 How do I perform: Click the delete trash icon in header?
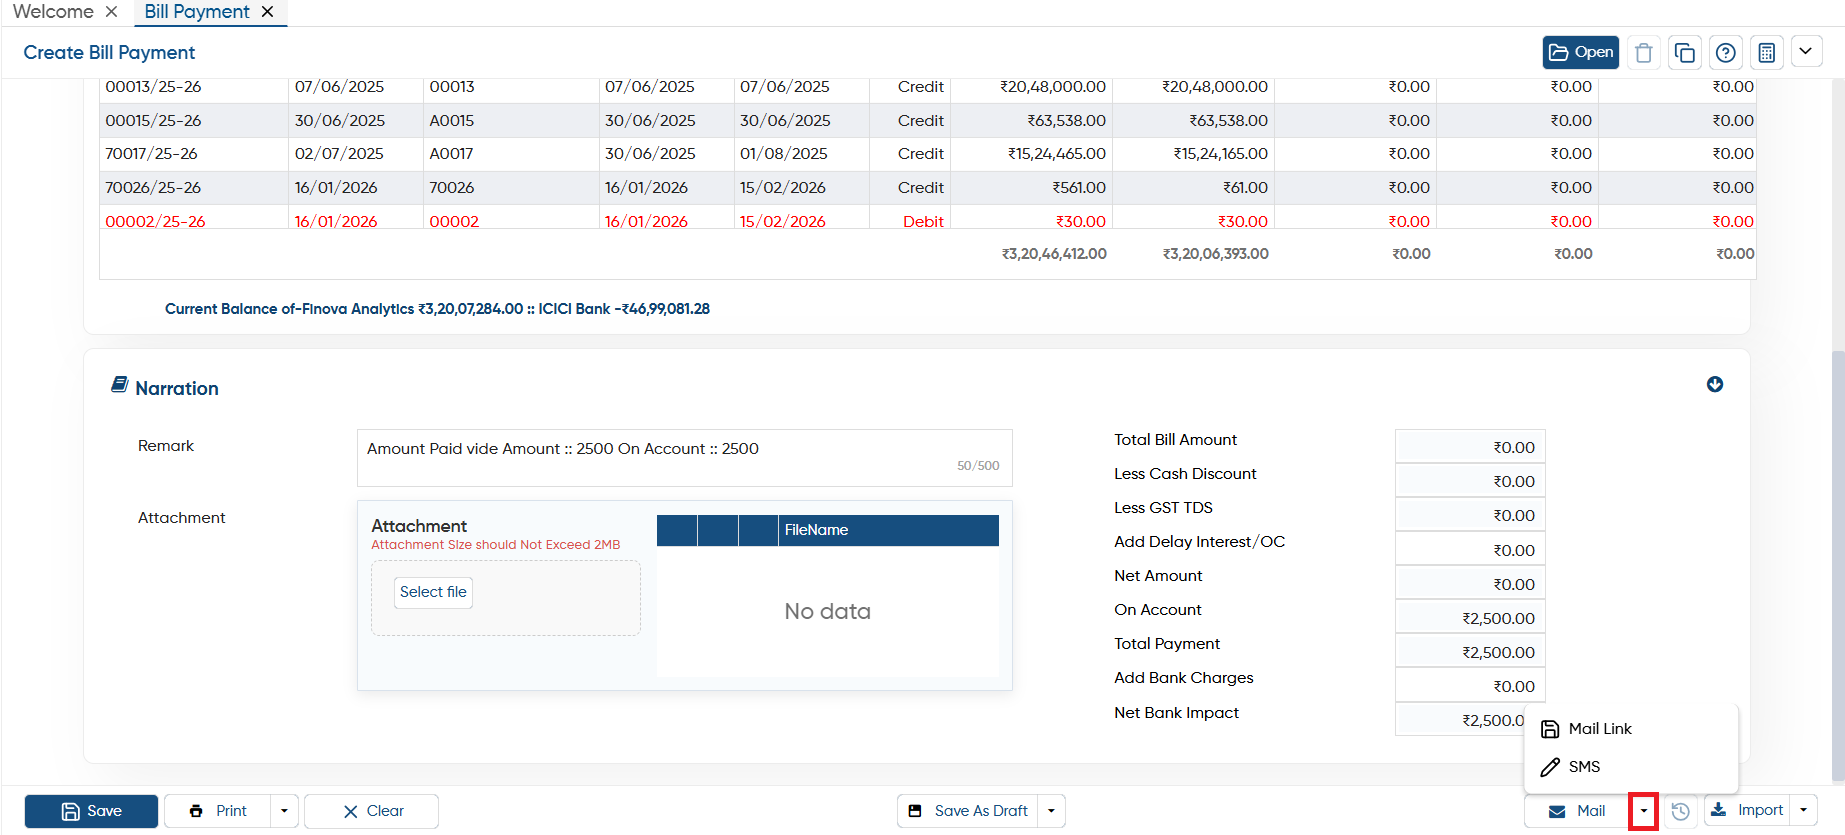(x=1643, y=53)
